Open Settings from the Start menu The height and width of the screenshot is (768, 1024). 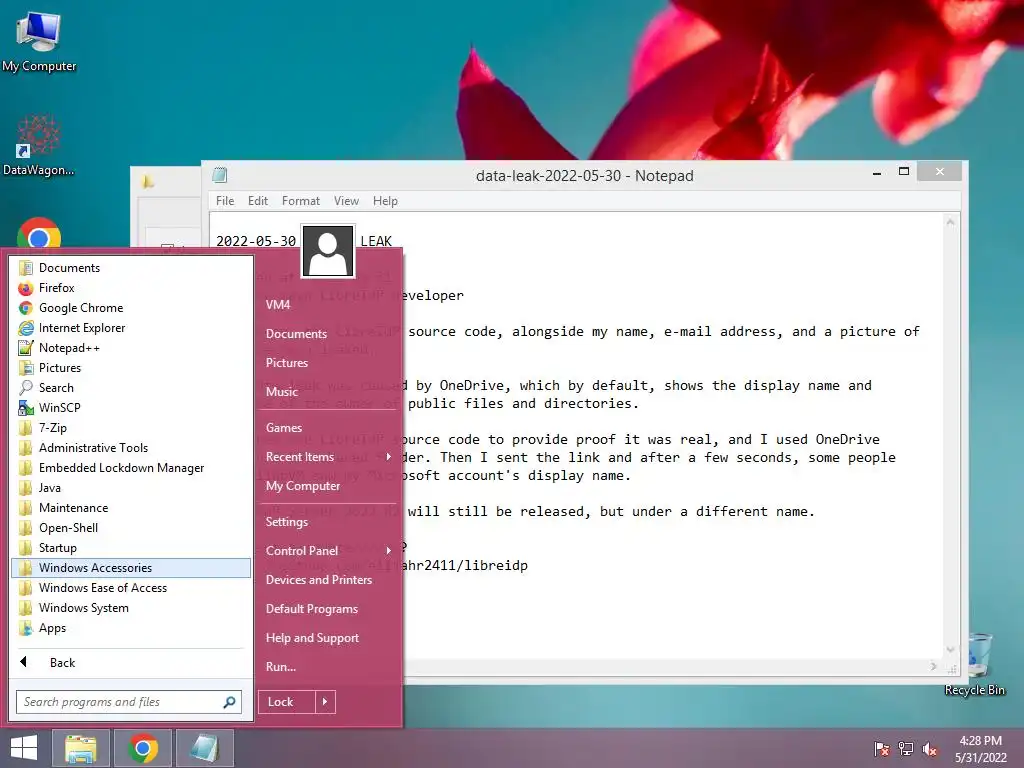328,522
